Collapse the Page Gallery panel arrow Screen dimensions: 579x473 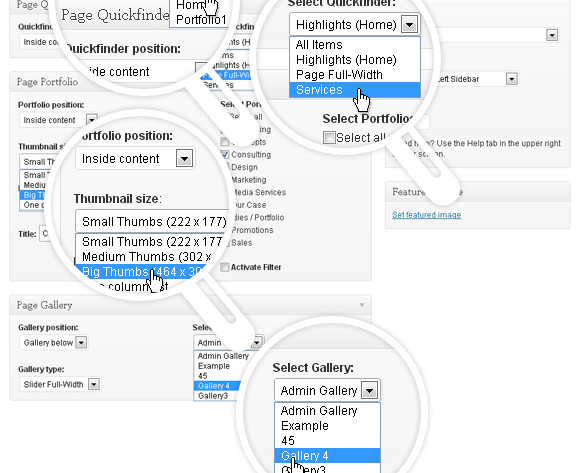[362, 305]
